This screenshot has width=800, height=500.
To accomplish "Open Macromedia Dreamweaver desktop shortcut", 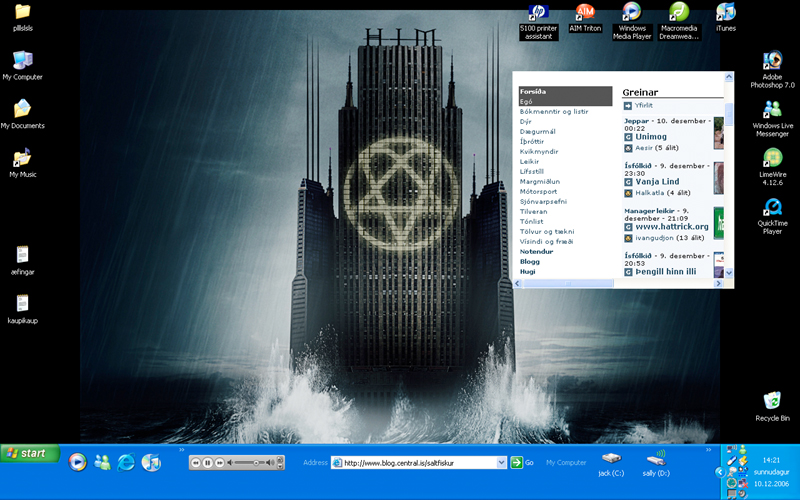I will click(679, 21).
